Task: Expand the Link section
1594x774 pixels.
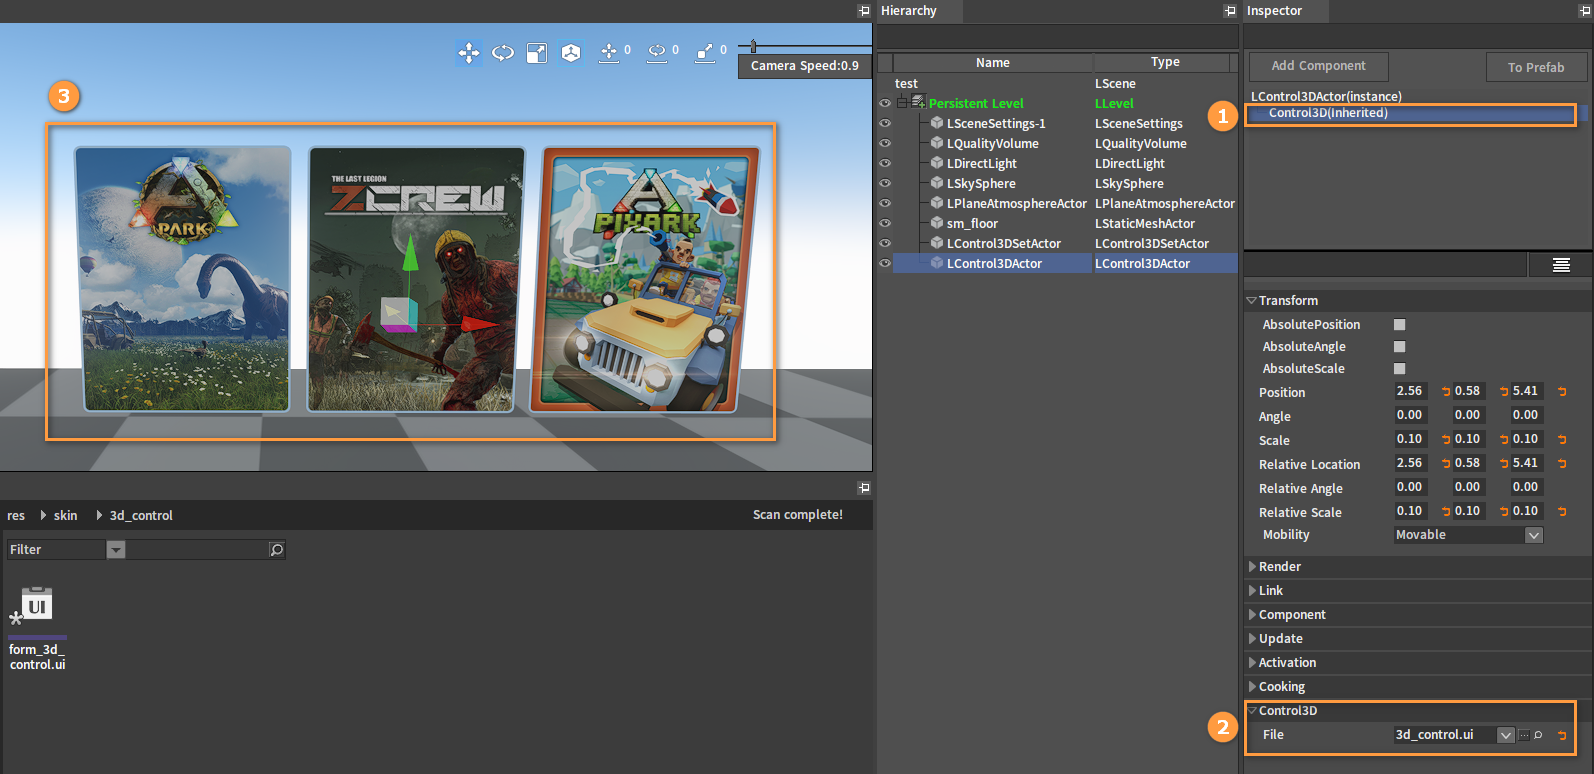Action: click(1252, 590)
